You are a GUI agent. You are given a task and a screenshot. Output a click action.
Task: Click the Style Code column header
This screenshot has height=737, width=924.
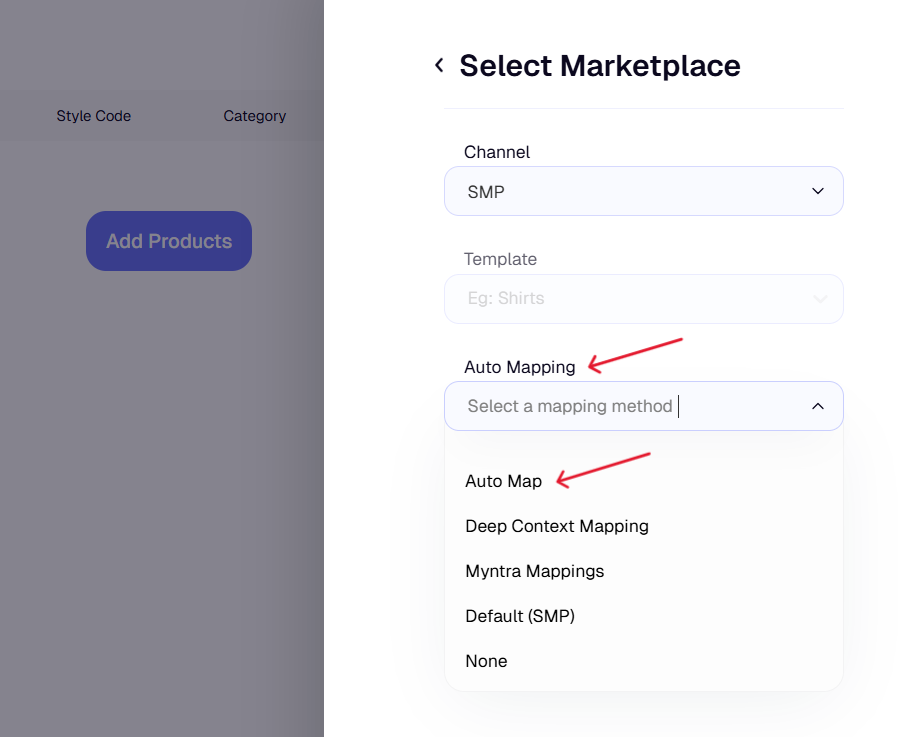[94, 116]
